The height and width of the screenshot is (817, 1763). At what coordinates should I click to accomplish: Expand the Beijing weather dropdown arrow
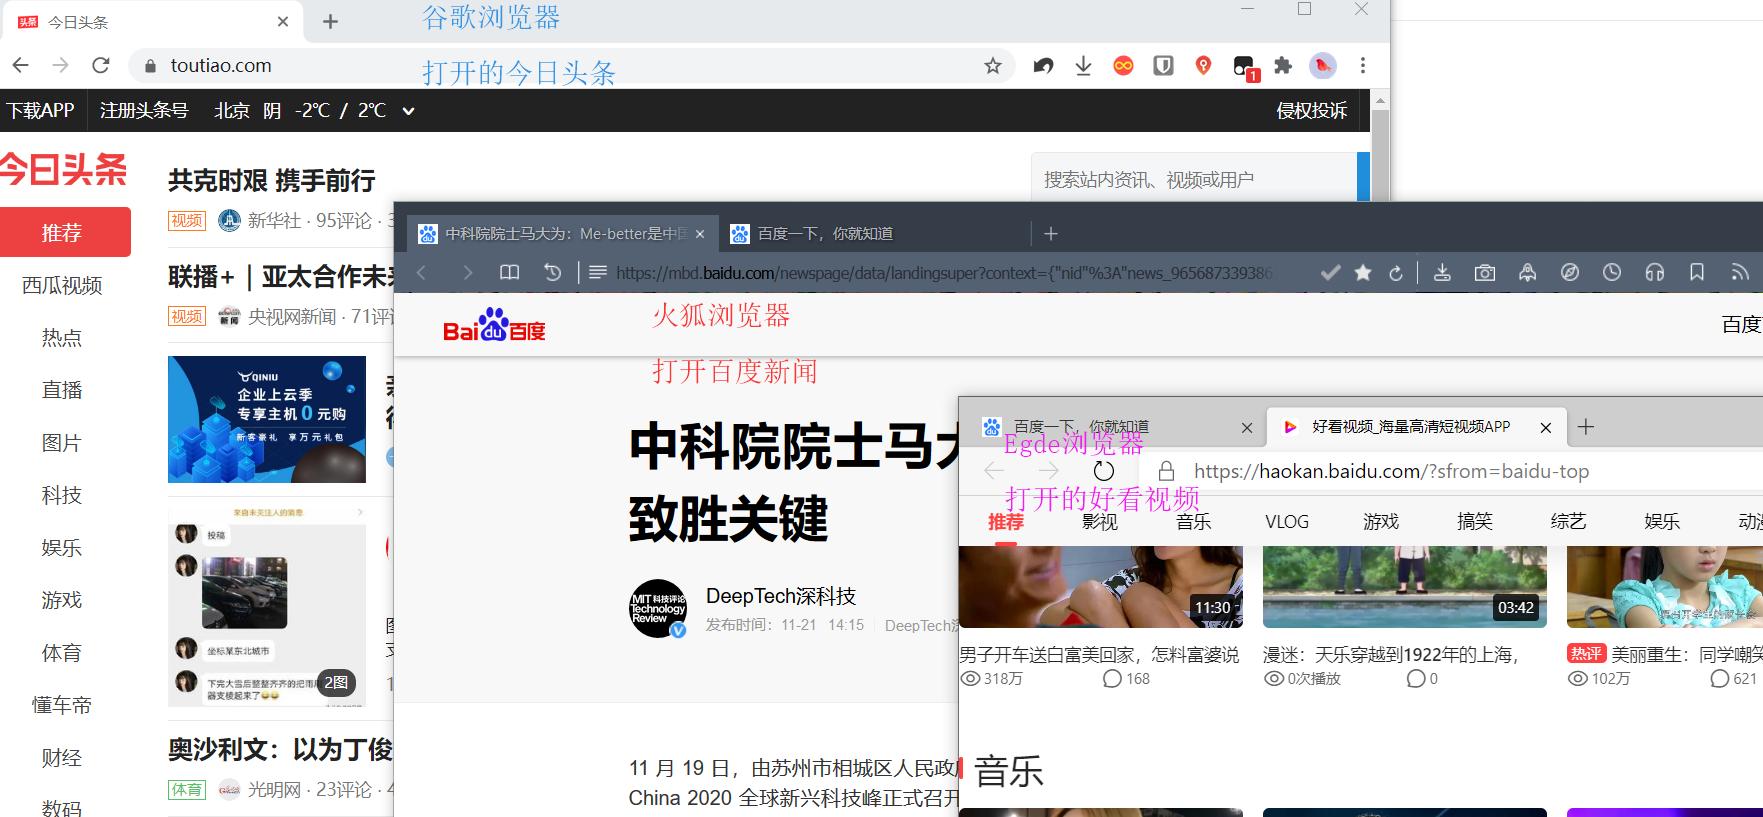(408, 111)
